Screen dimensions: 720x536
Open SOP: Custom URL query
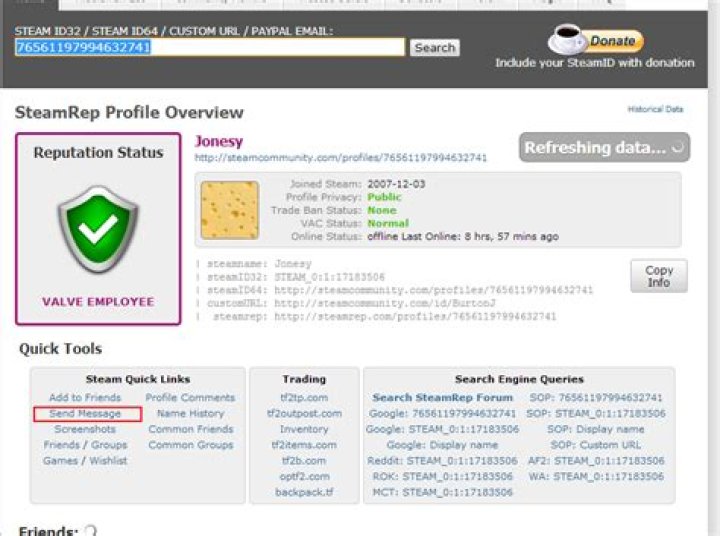click(596, 445)
